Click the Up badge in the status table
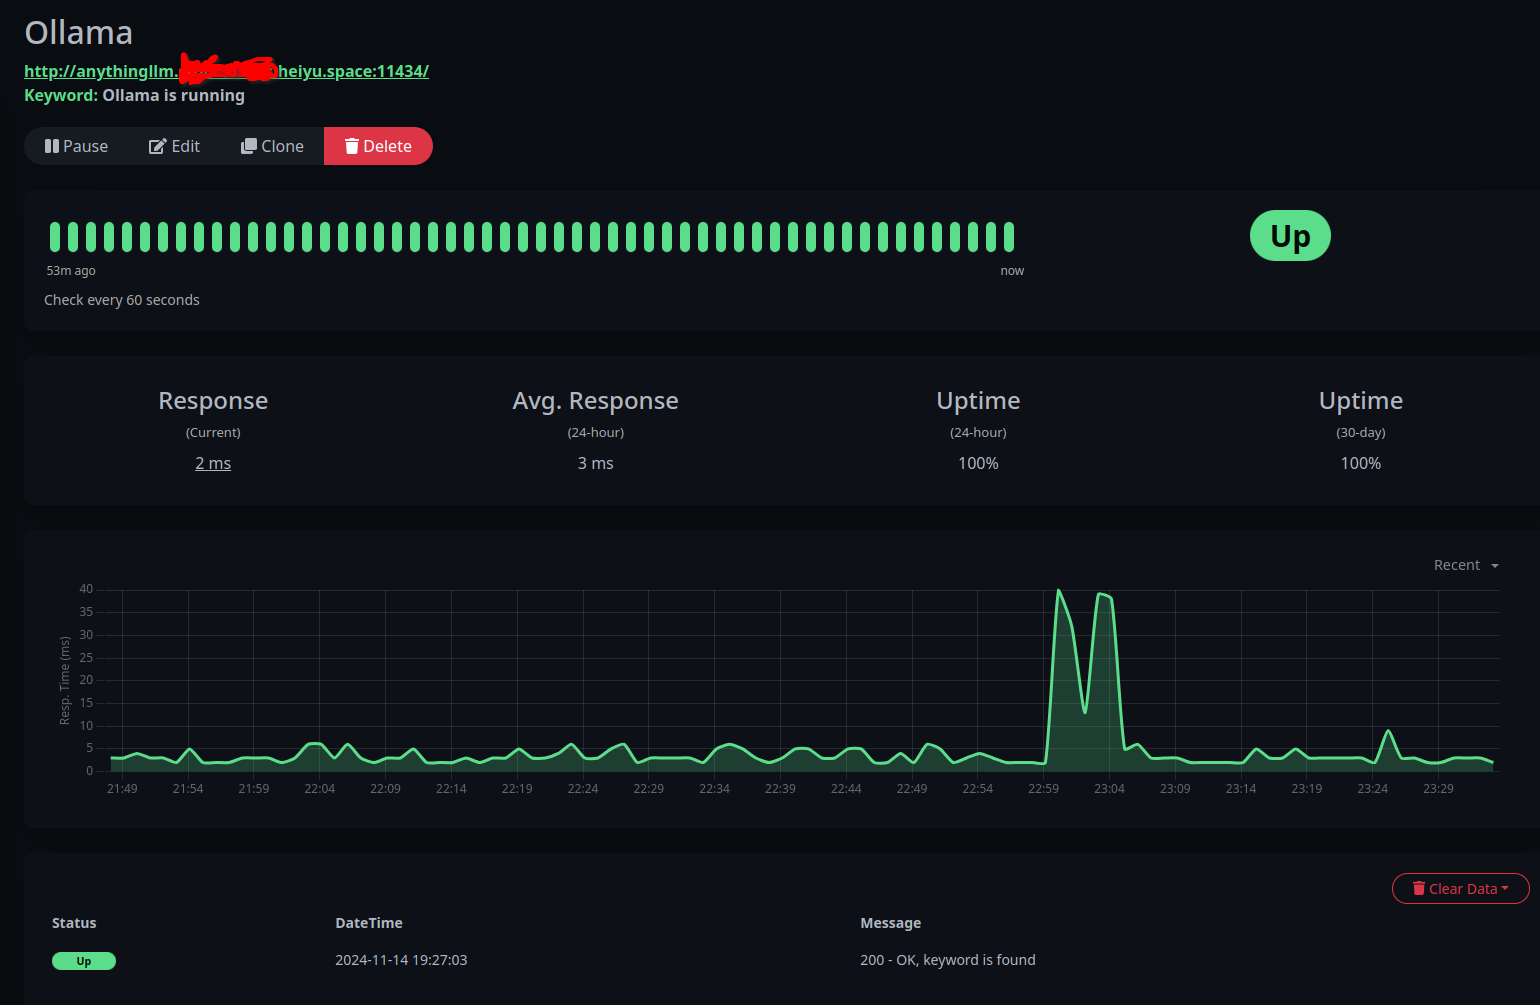This screenshot has height=1005, width=1540. (x=84, y=961)
